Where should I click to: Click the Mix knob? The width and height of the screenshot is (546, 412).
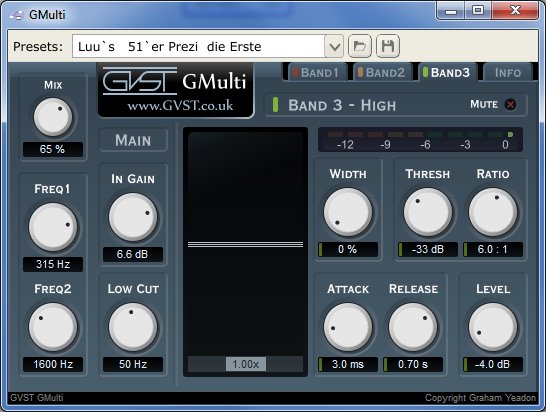click(53, 117)
